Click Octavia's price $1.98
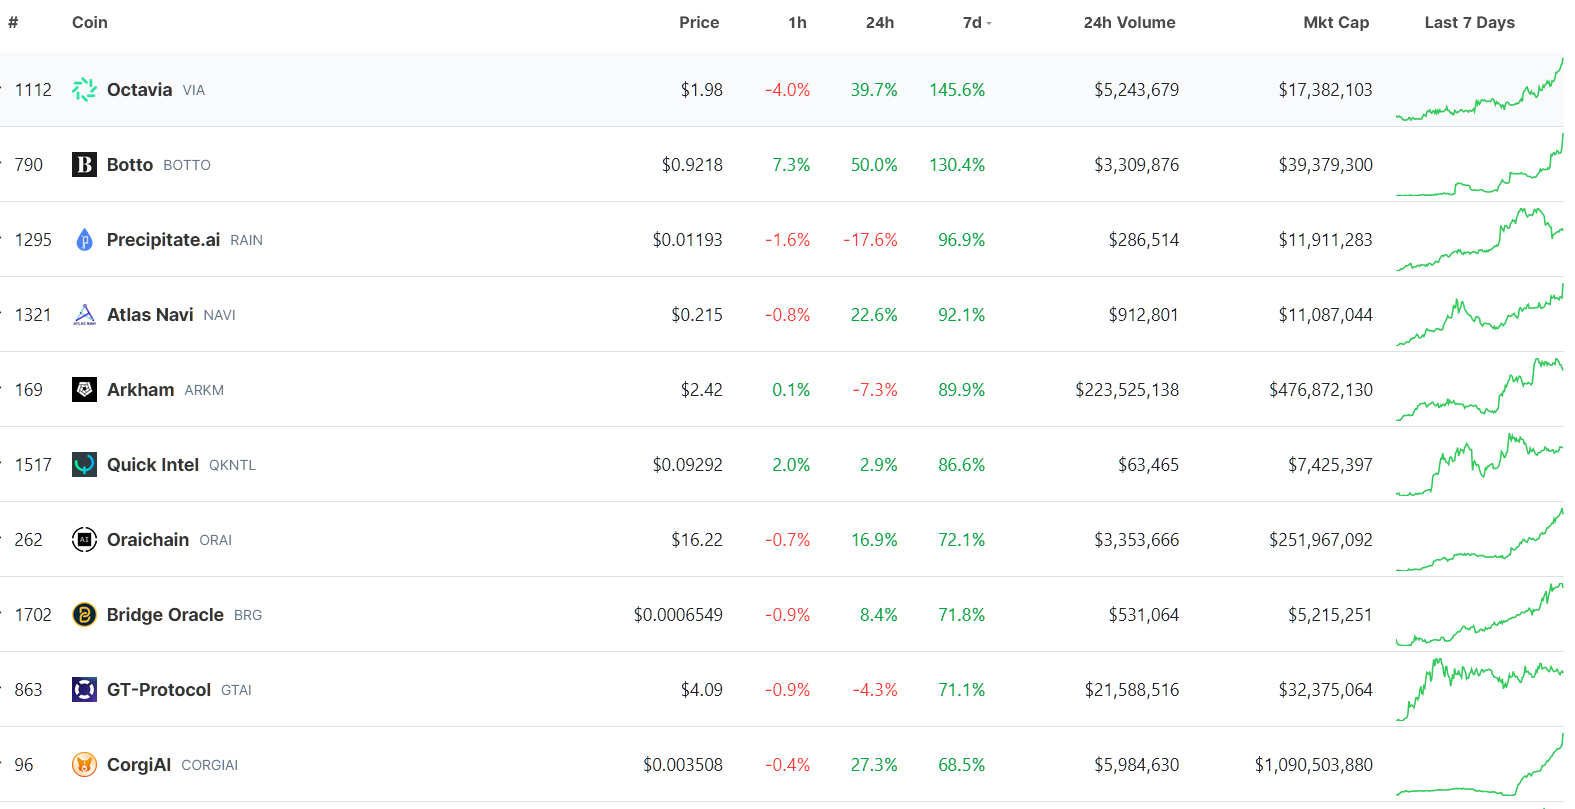This screenshot has width=1575, height=809. [702, 90]
